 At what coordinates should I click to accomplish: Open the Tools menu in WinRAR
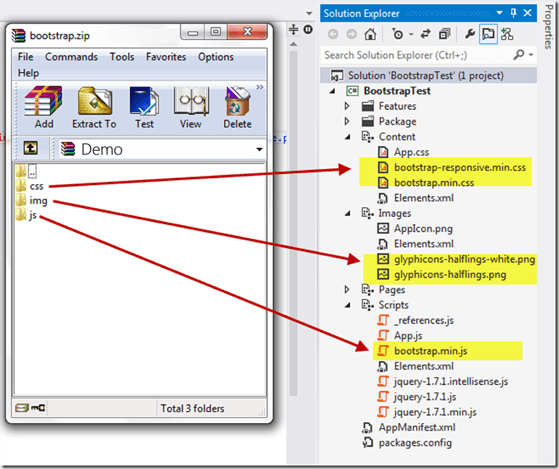(x=122, y=57)
